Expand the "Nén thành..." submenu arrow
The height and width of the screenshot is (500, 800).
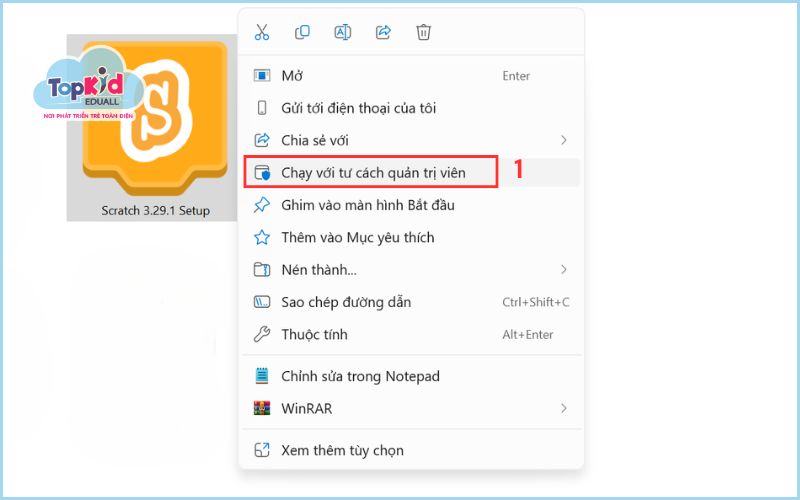564,269
